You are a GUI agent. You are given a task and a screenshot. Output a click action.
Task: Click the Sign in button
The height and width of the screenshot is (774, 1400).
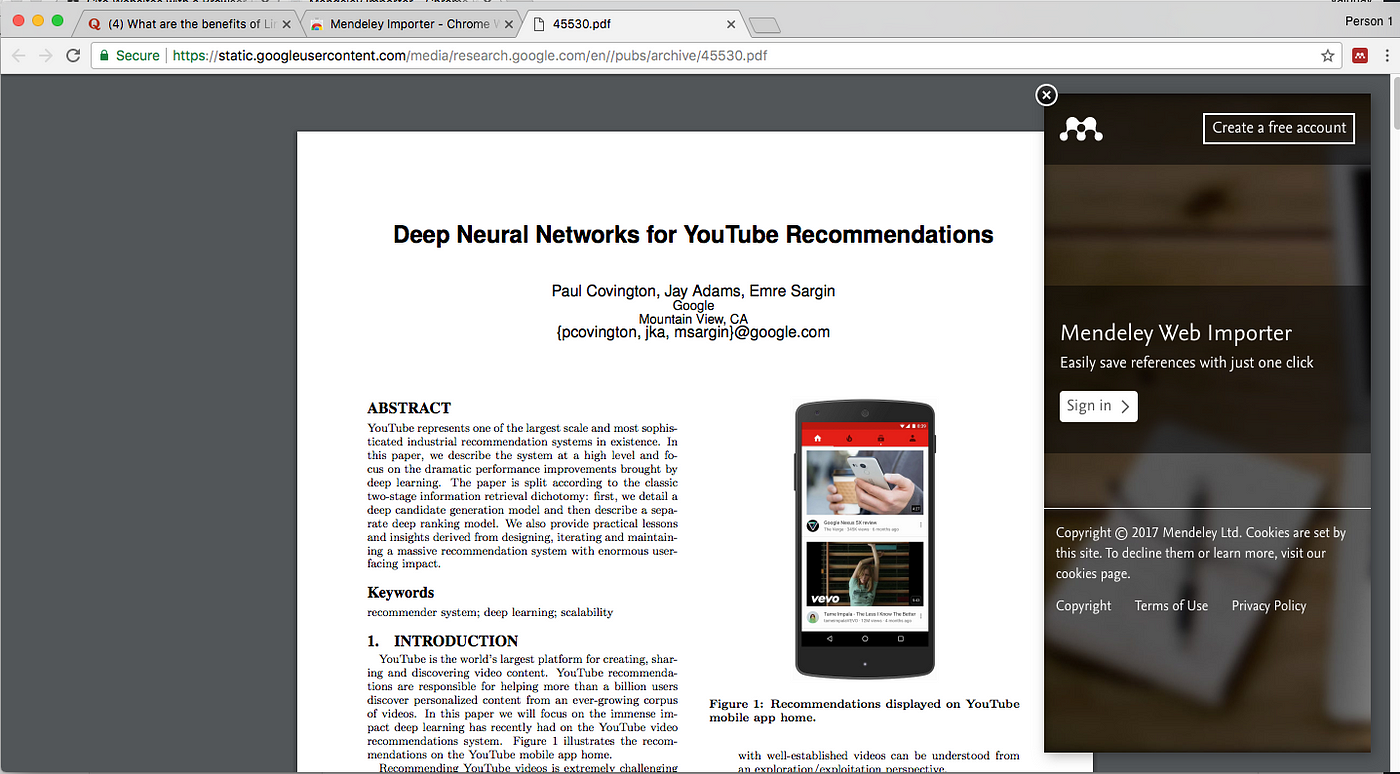click(1098, 406)
